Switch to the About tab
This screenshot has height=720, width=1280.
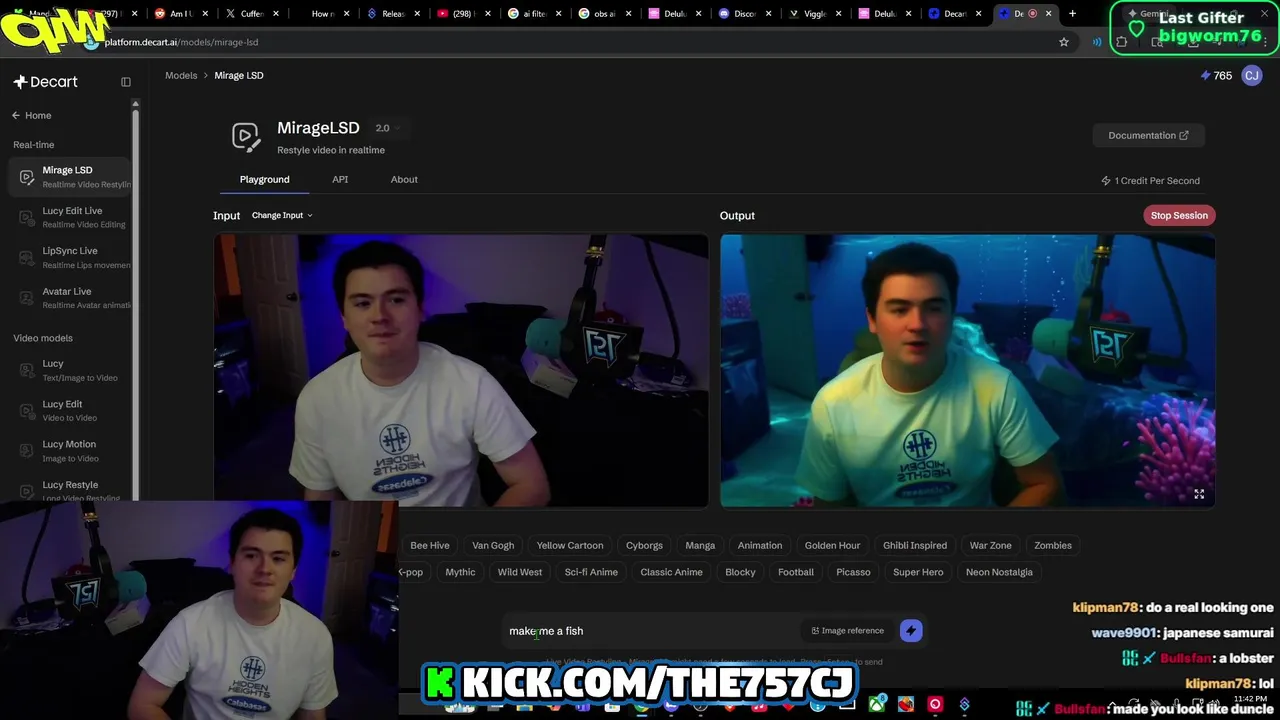coord(404,179)
